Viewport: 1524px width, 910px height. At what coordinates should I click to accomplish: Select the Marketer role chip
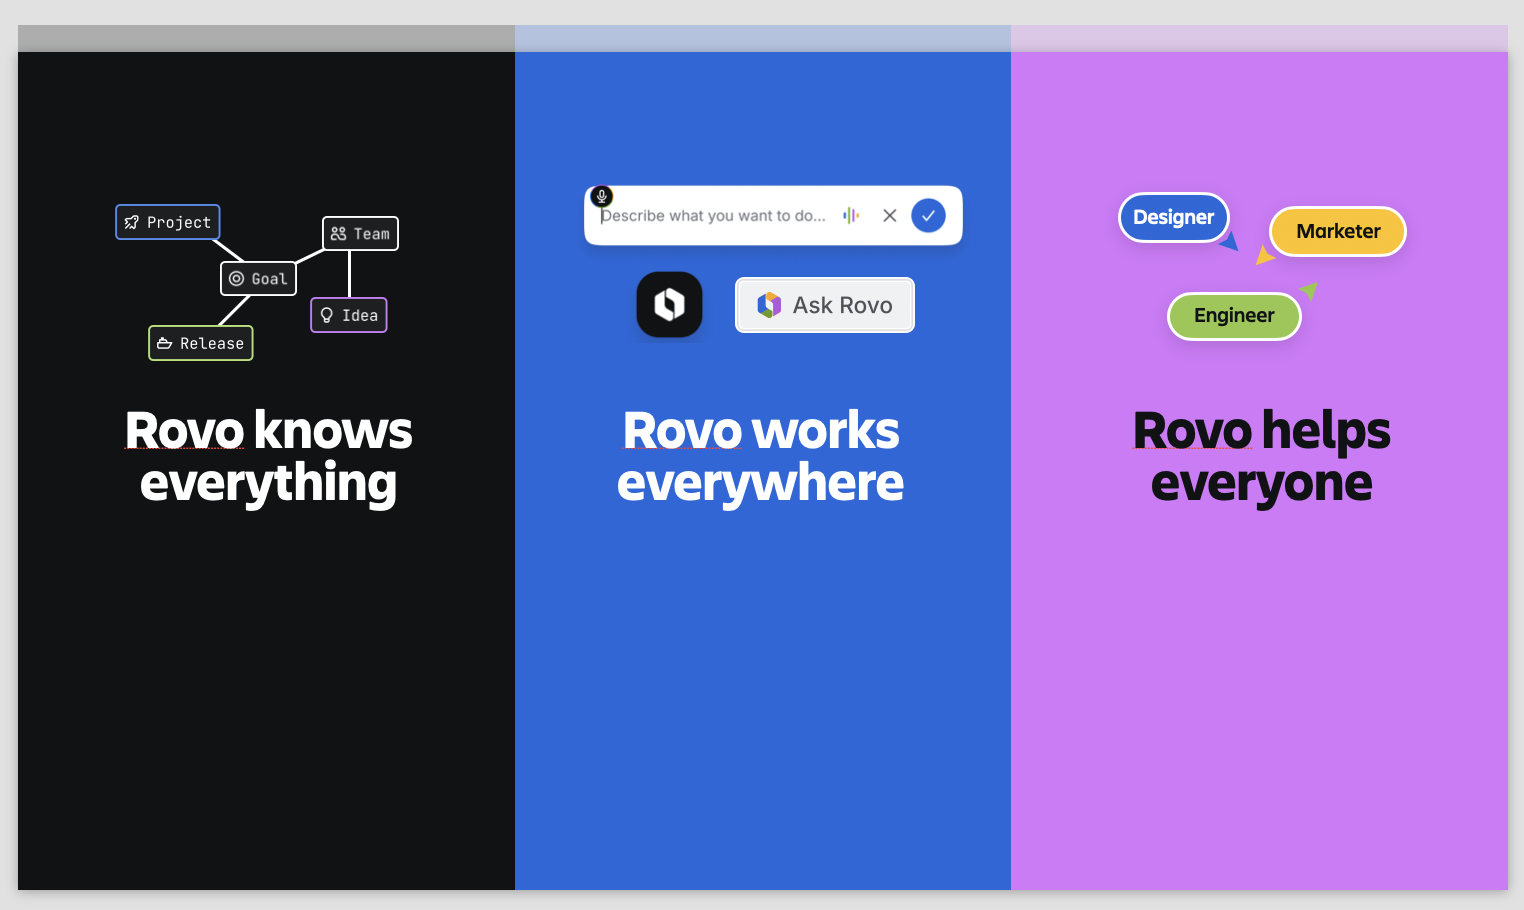1337,231
